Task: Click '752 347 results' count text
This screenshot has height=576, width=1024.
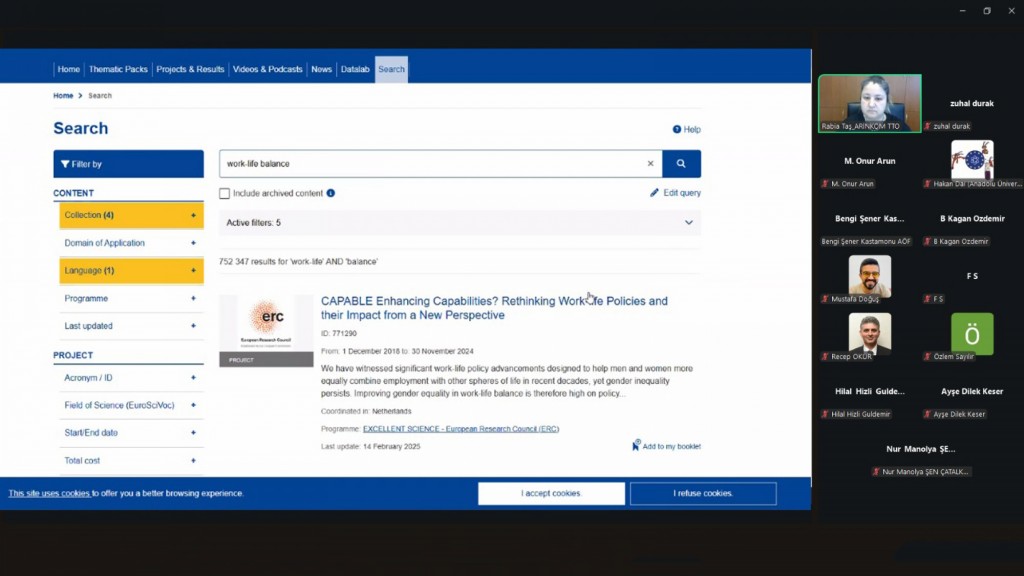Action: [298, 261]
